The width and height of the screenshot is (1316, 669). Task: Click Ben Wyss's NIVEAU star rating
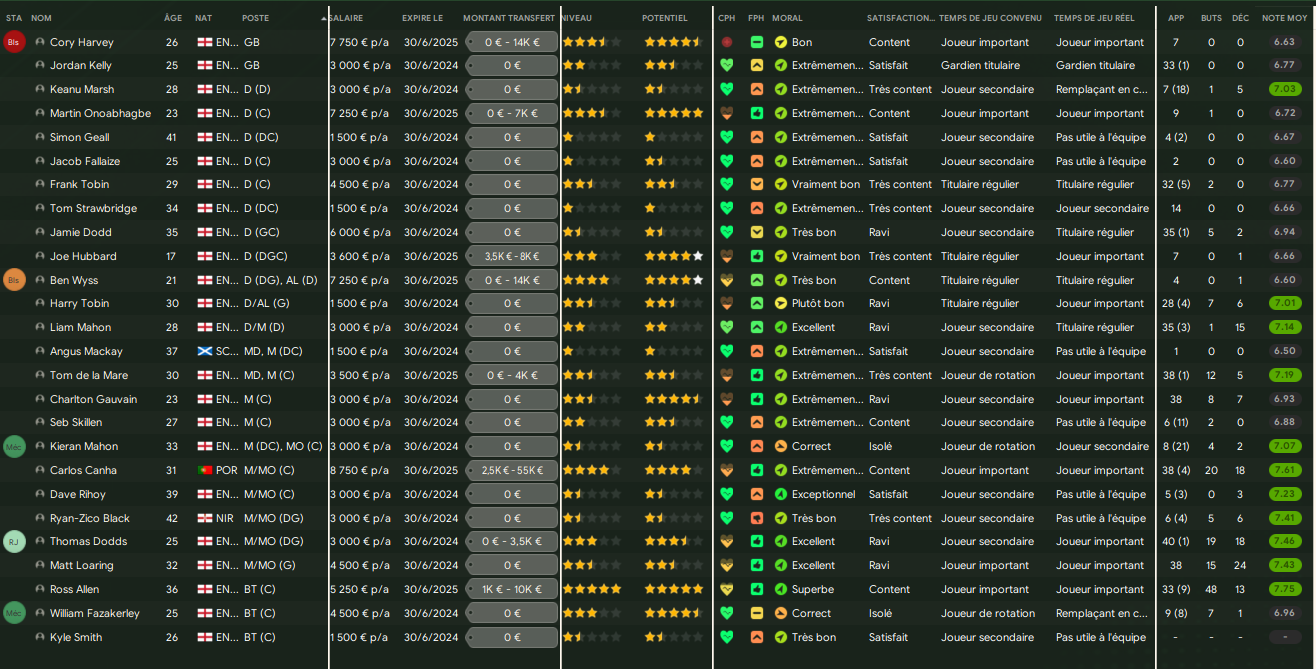pos(592,280)
